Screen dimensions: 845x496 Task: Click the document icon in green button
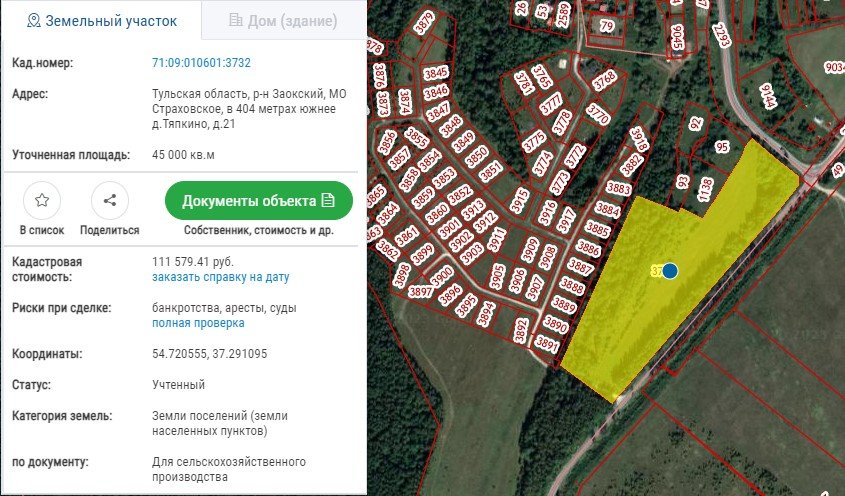click(328, 201)
